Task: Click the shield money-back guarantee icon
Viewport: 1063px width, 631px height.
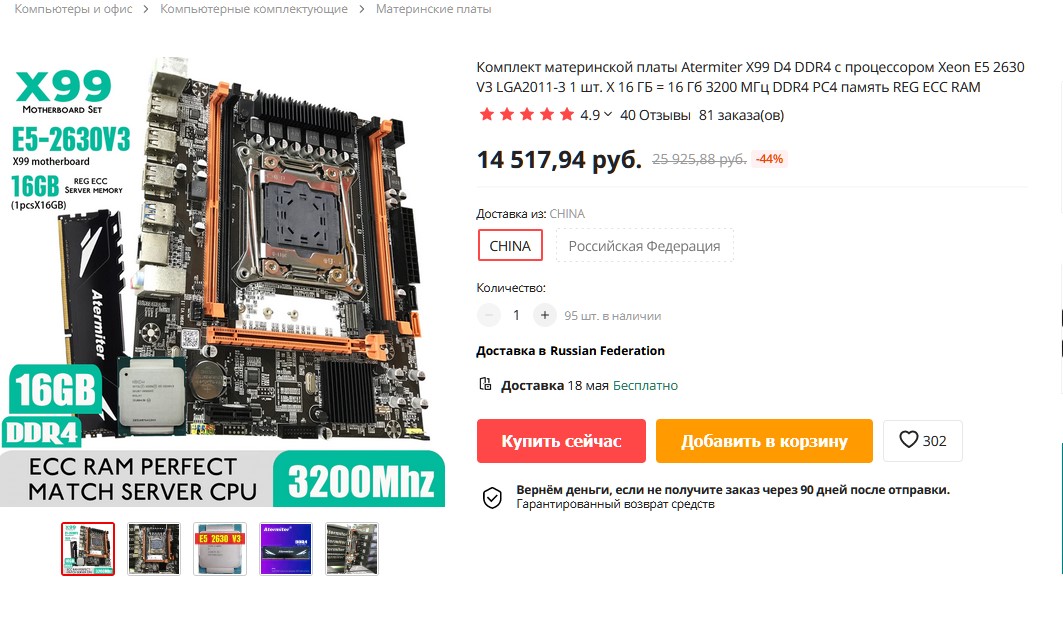Action: pyautogui.click(x=492, y=497)
